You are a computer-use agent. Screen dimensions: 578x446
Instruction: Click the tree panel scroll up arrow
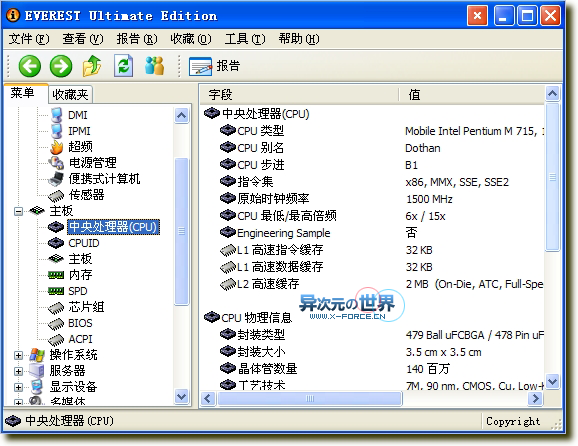click(181, 116)
